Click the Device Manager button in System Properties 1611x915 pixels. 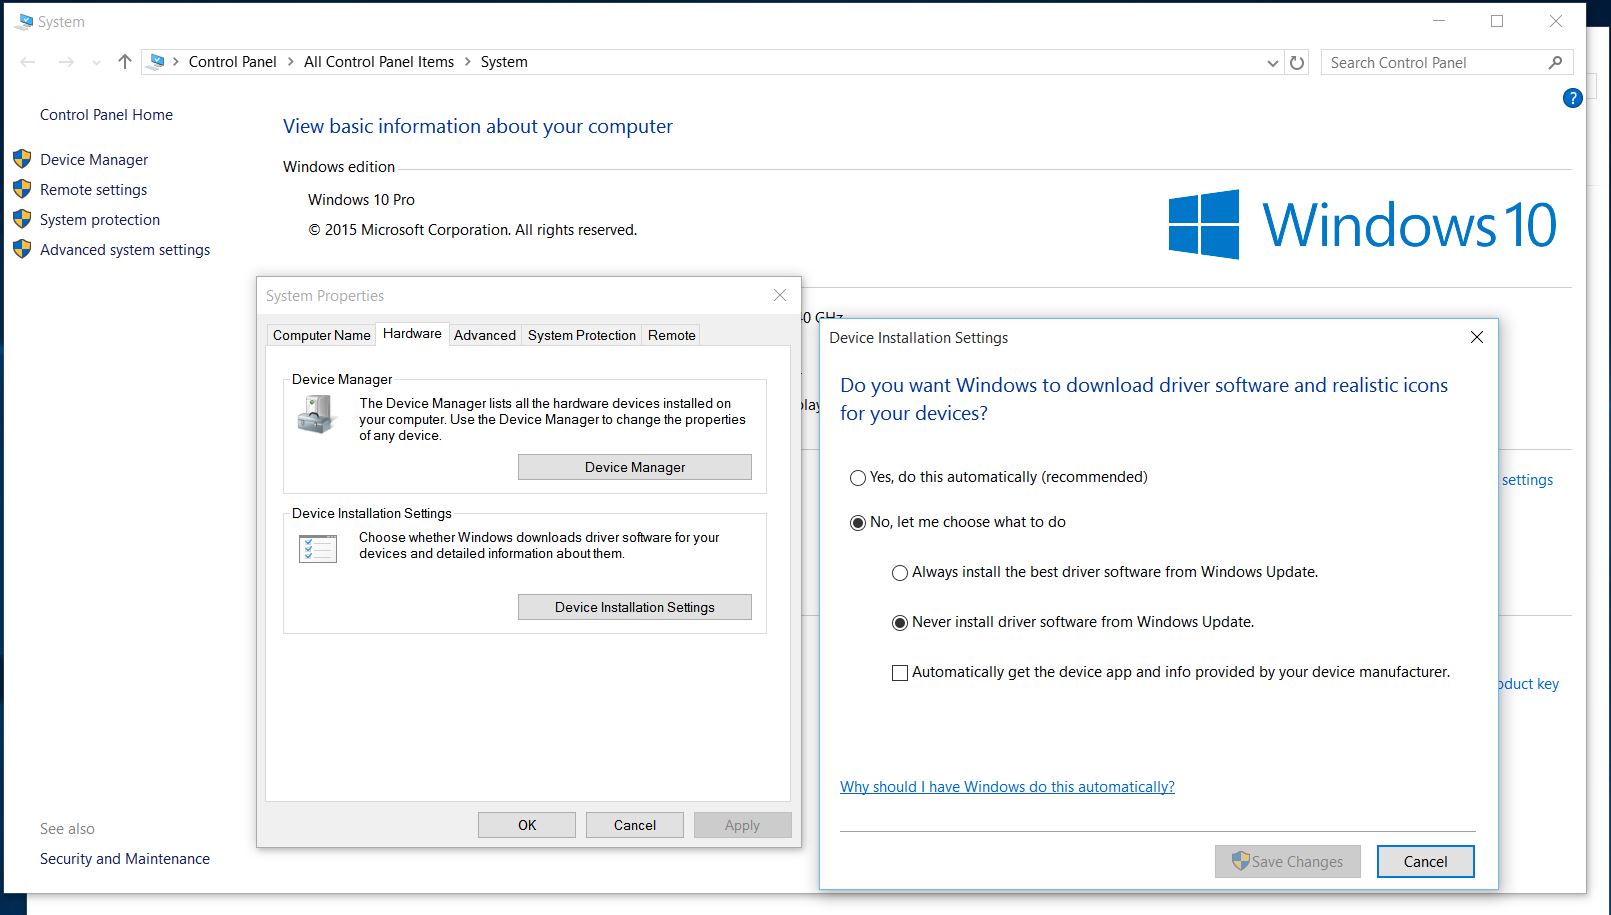[x=635, y=467]
